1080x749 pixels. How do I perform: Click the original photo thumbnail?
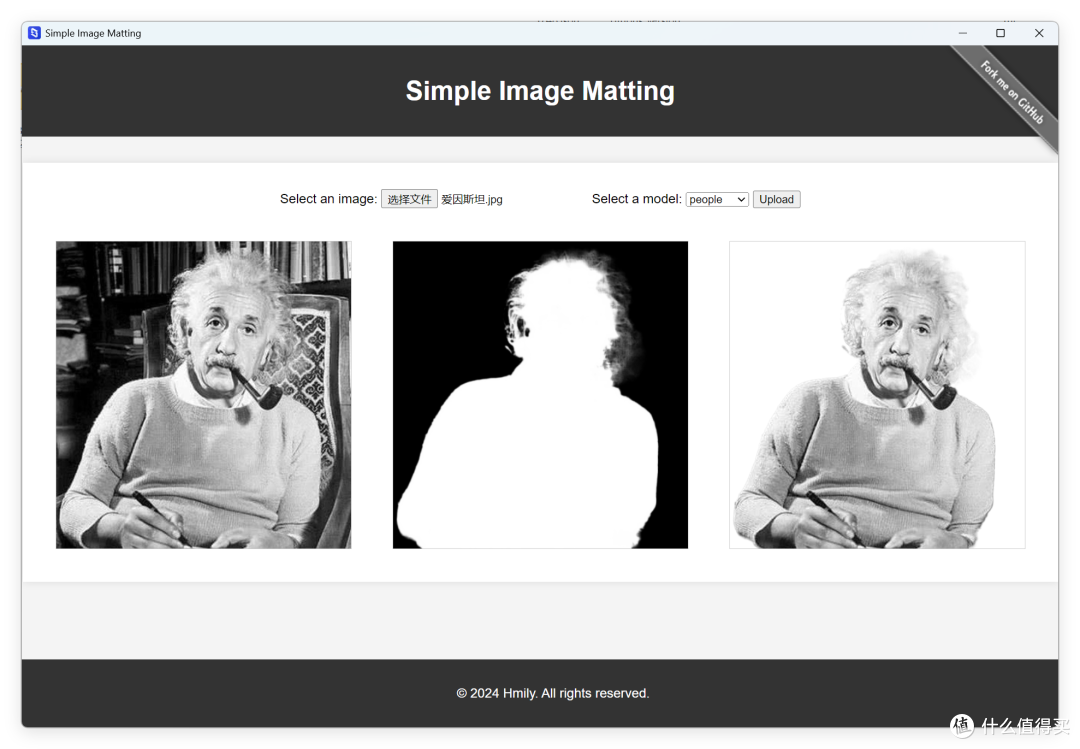203,395
